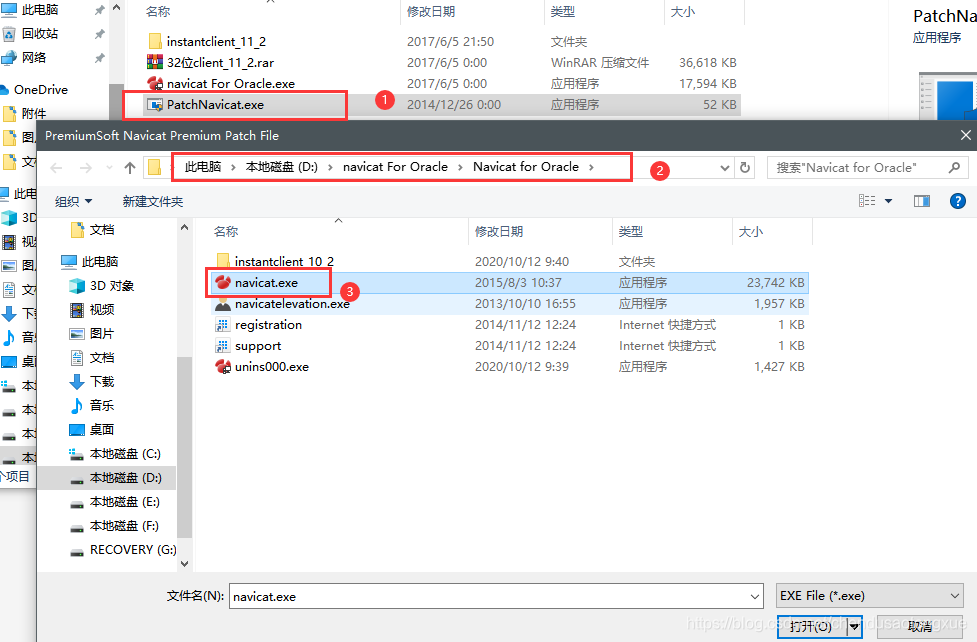The image size is (977, 642).
Task: Select 下载 in dialog navigation tree
Action: point(102,381)
